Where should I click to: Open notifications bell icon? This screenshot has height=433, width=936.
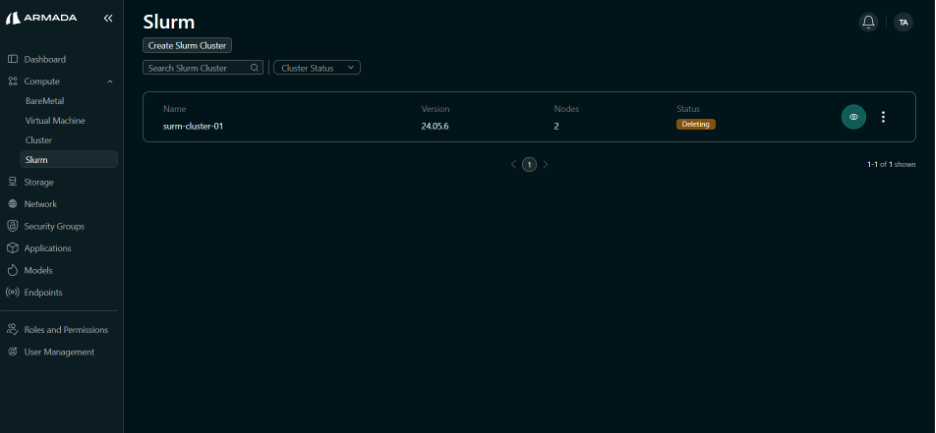point(868,22)
